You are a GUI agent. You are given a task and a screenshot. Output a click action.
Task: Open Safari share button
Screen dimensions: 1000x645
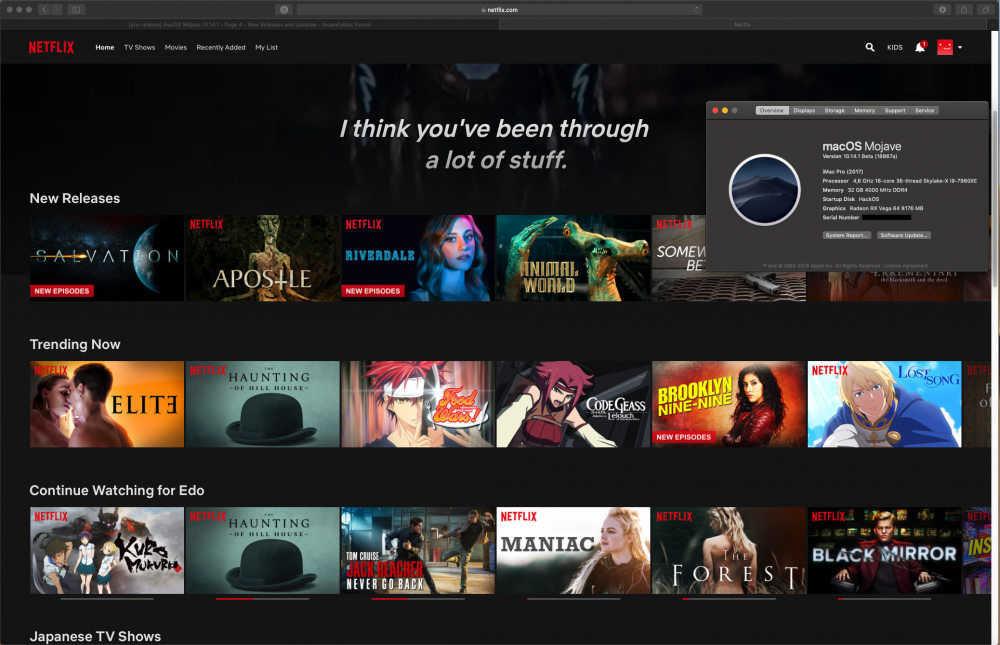pos(964,10)
